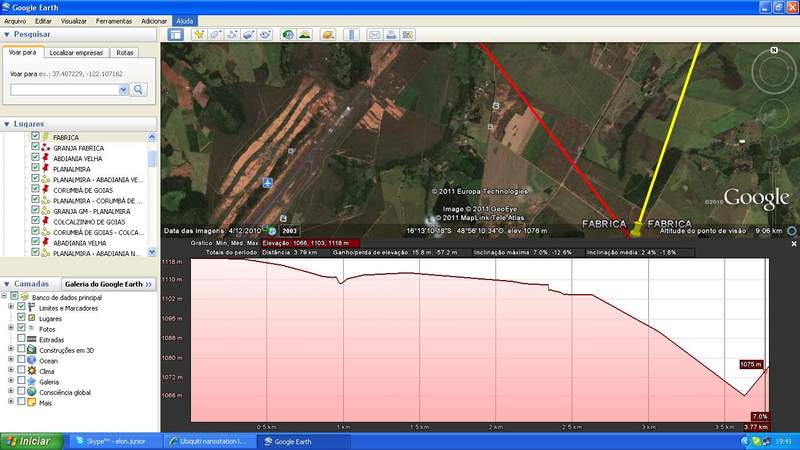Image resolution: width=800 pixels, height=450 pixels.
Task: Click scroll-down arrow of Lugares list
Action: click(152, 252)
